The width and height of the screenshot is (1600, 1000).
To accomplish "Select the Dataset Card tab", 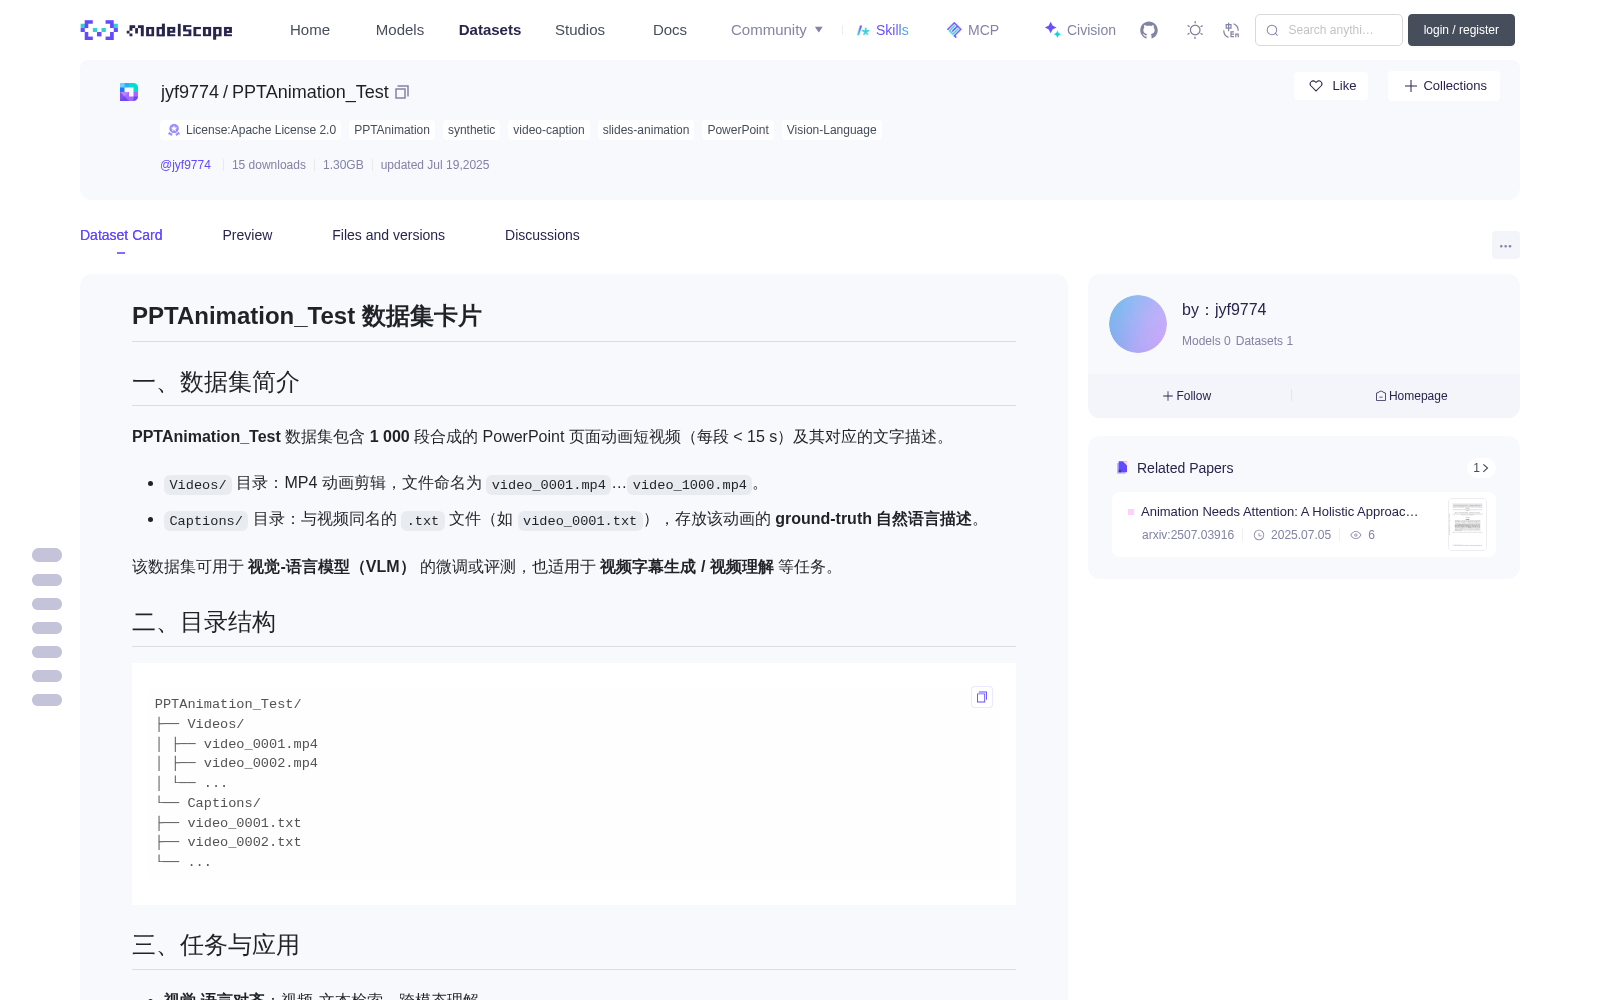I will click(x=121, y=235).
